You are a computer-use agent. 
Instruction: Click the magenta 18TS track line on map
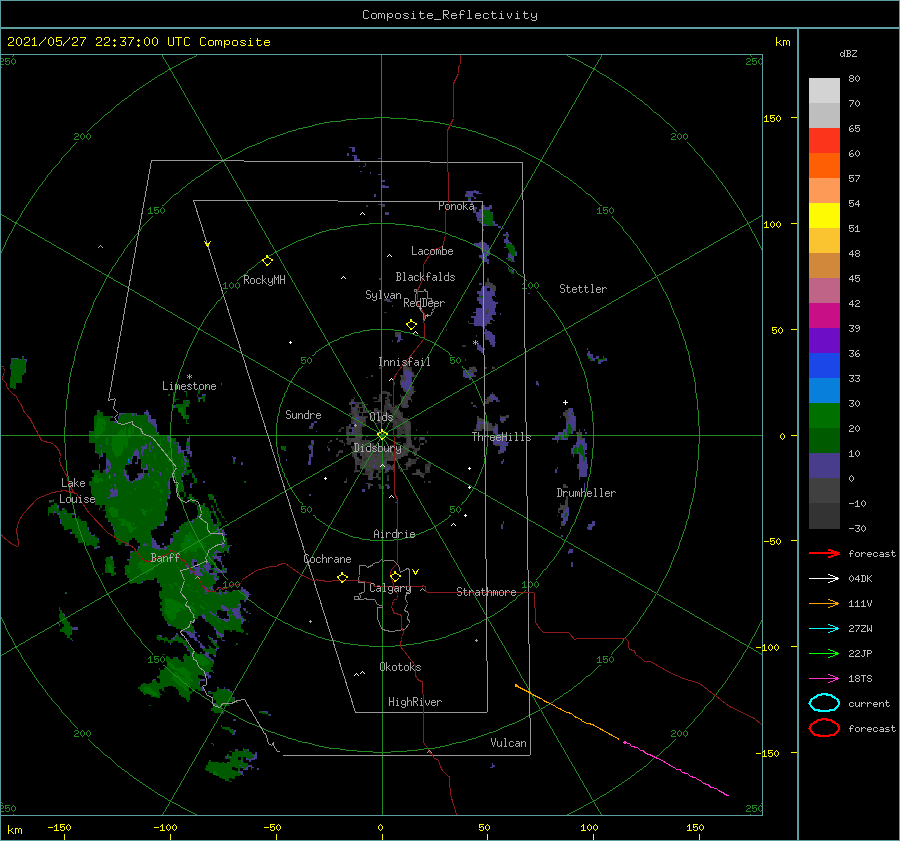(676, 769)
